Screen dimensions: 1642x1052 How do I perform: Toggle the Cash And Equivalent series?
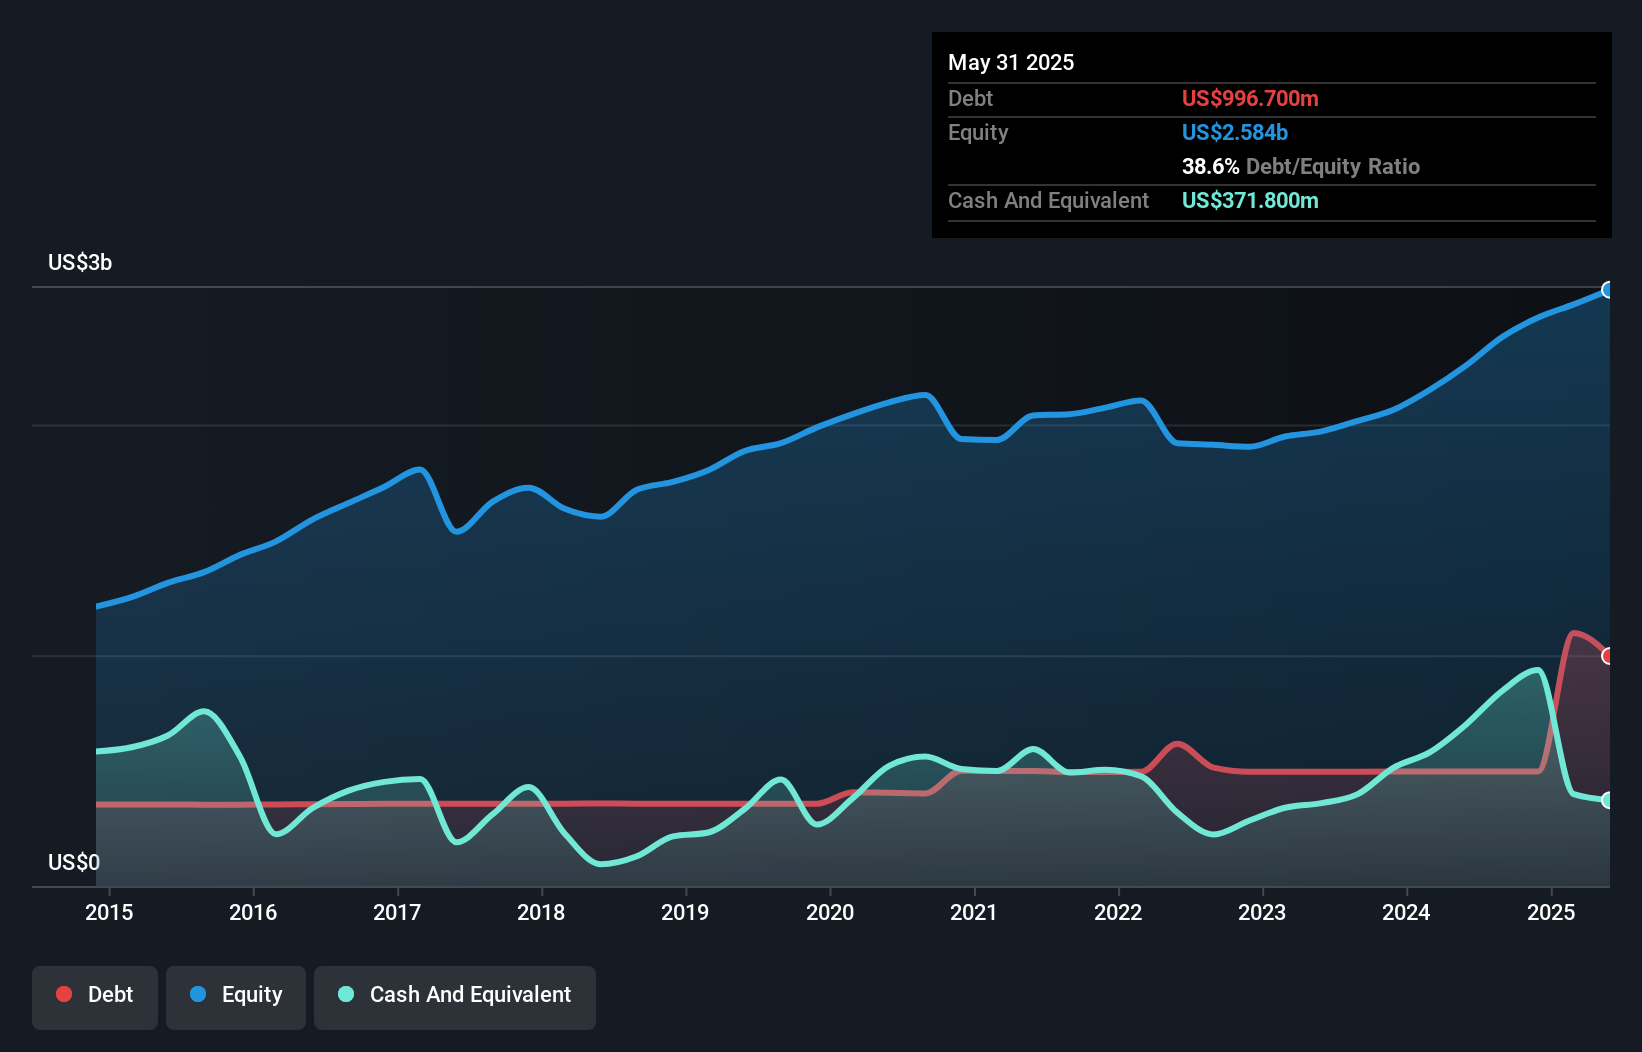[455, 994]
